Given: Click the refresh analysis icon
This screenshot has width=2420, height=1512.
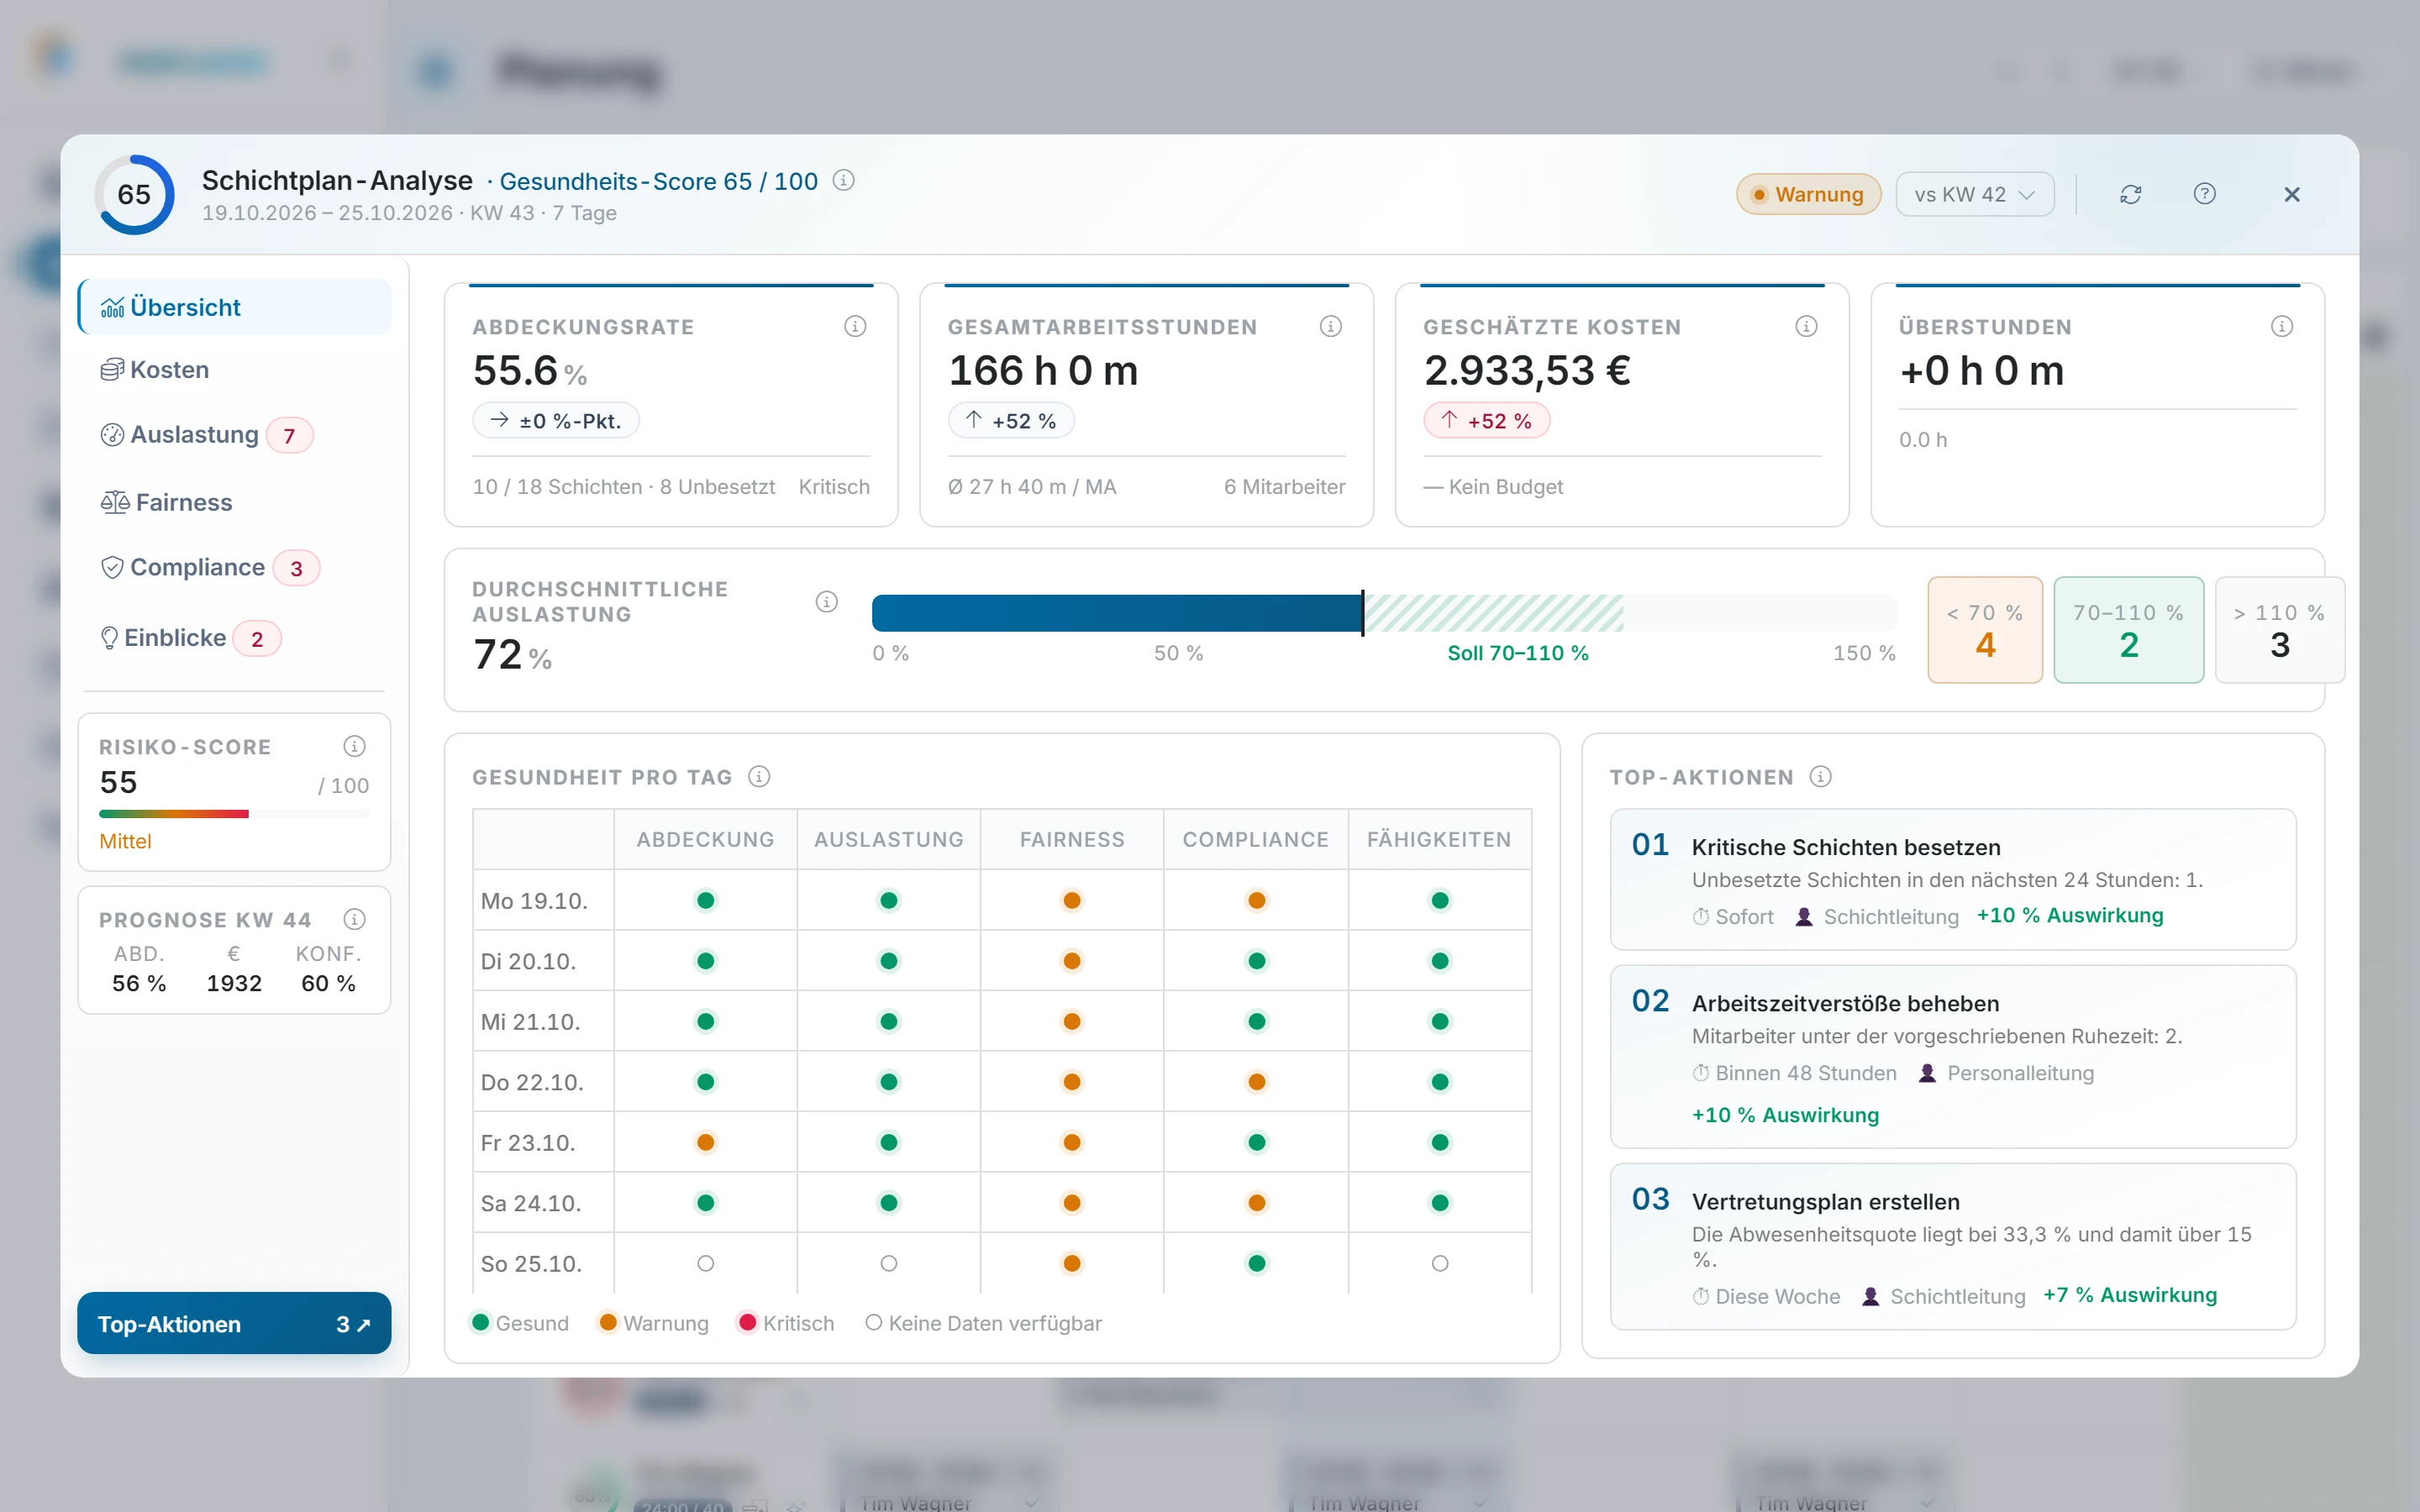Looking at the screenshot, I should [2130, 194].
